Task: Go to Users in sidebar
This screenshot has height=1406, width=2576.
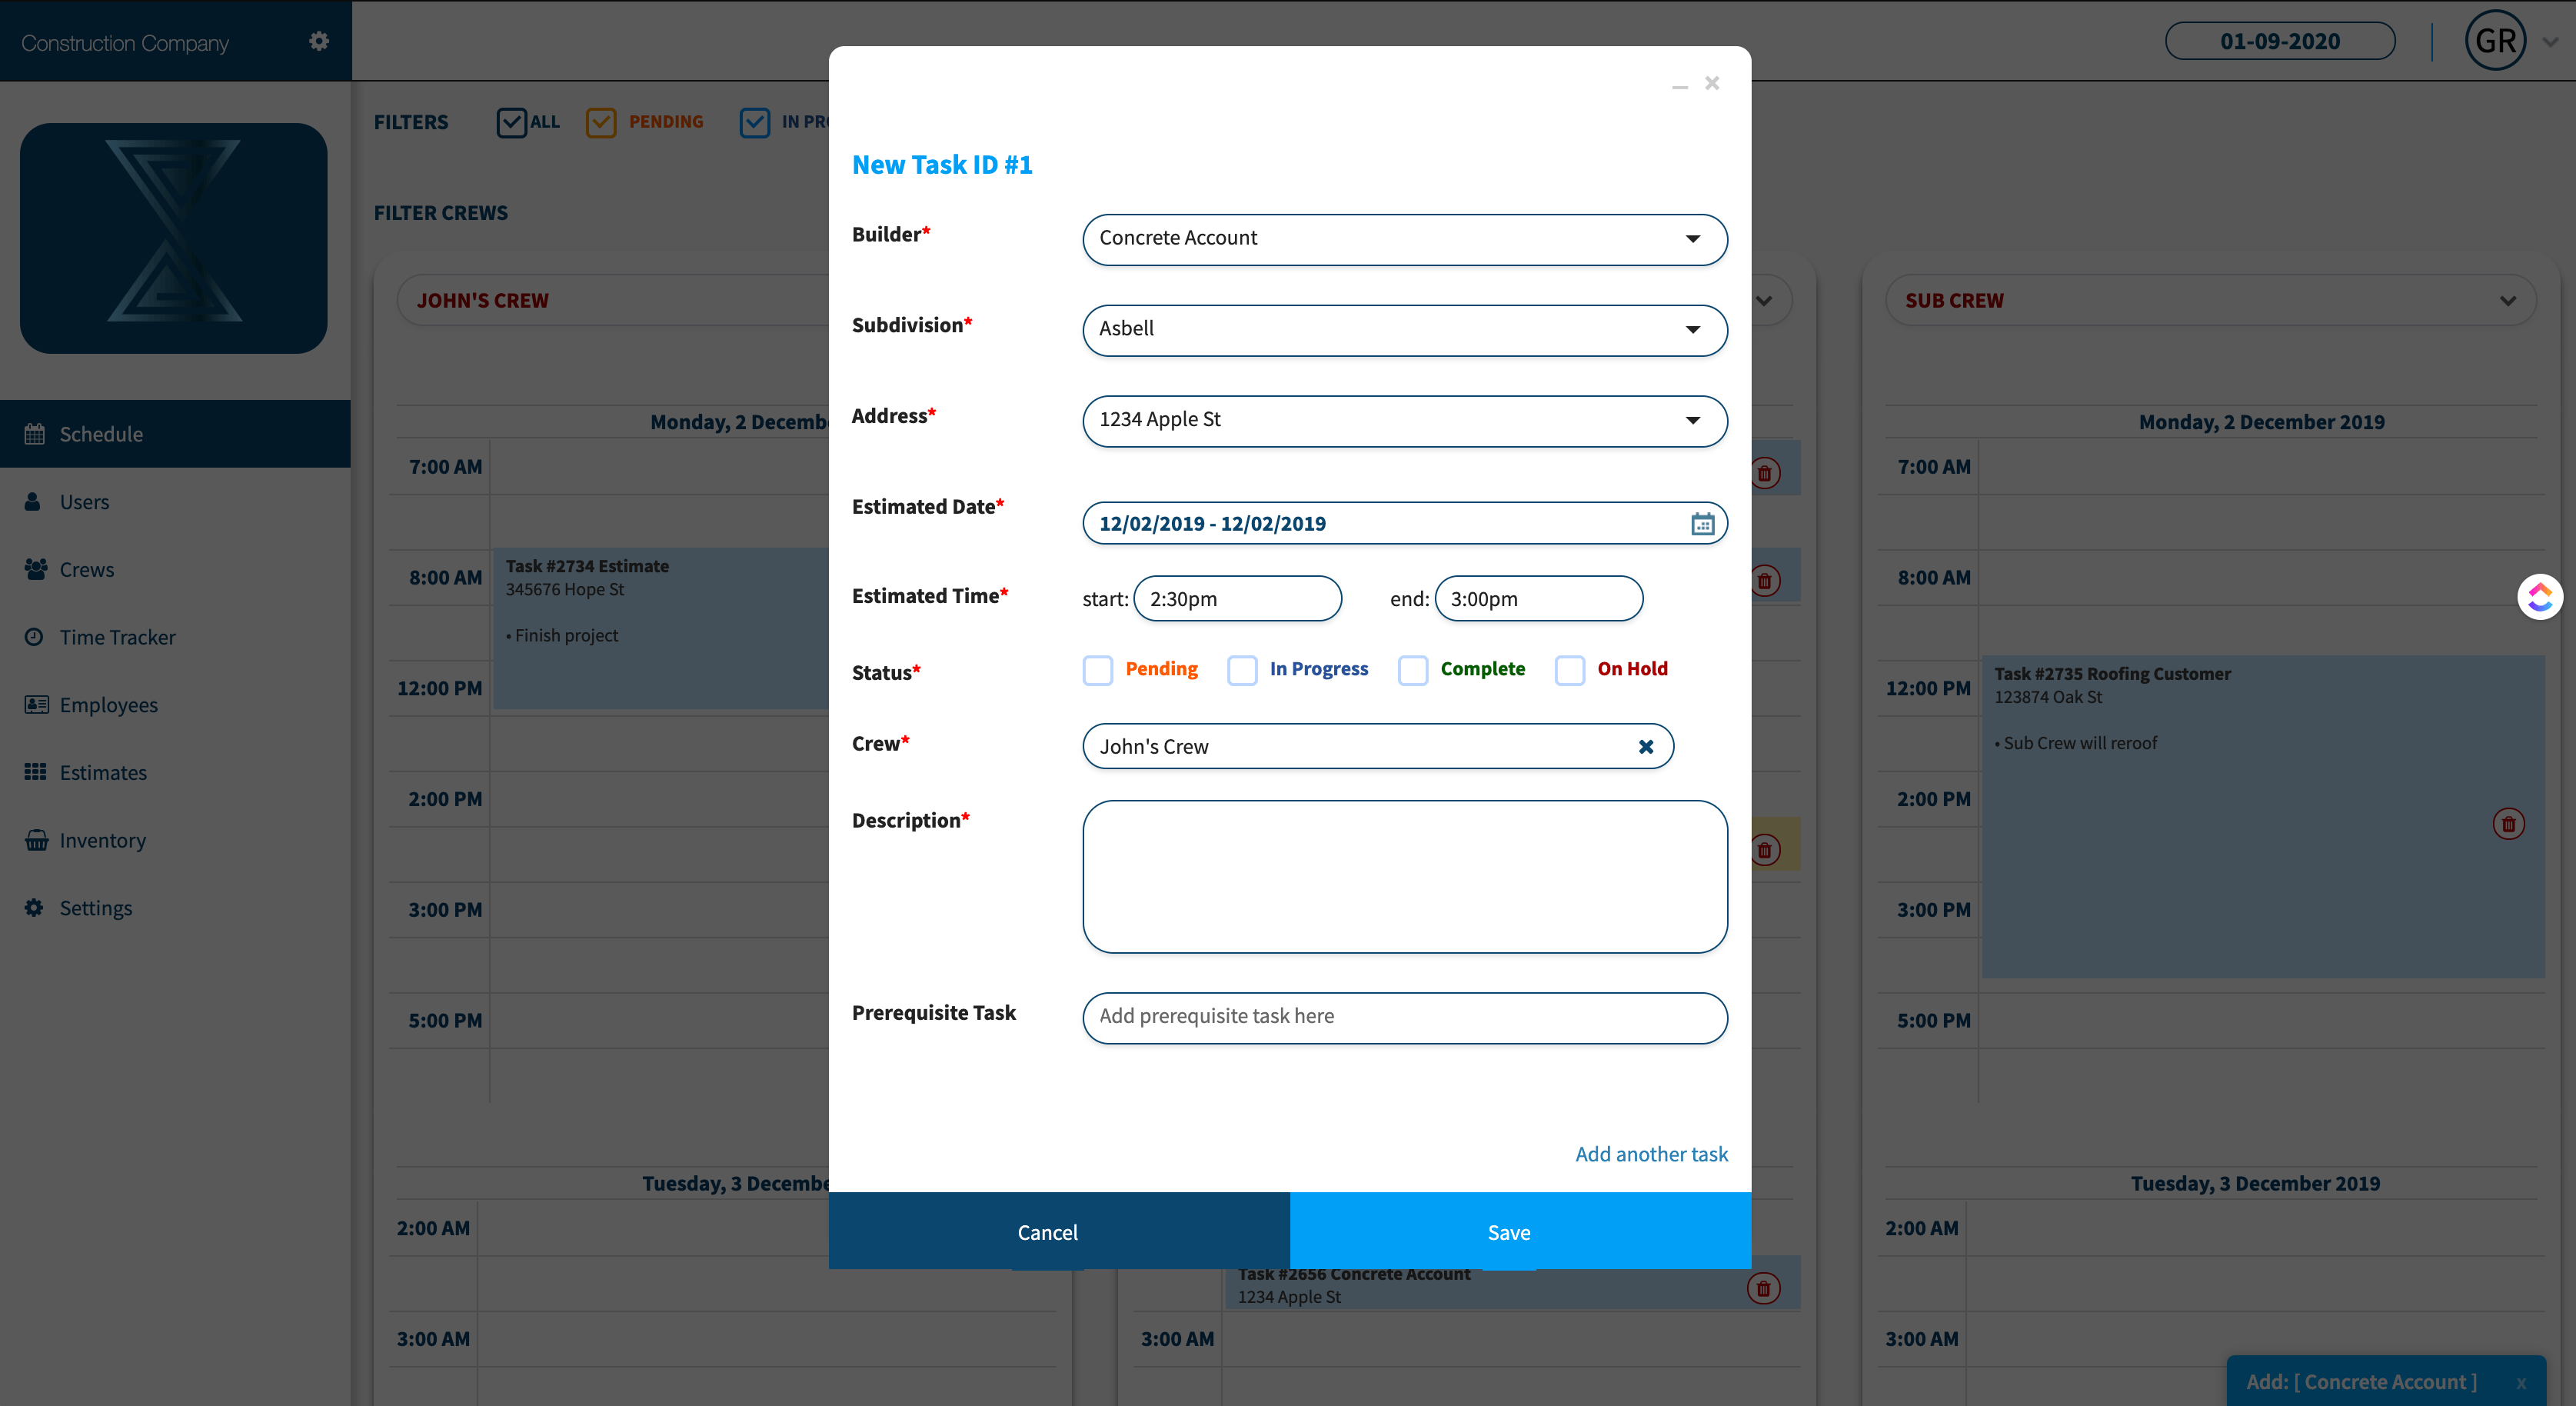Action: [84, 502]
